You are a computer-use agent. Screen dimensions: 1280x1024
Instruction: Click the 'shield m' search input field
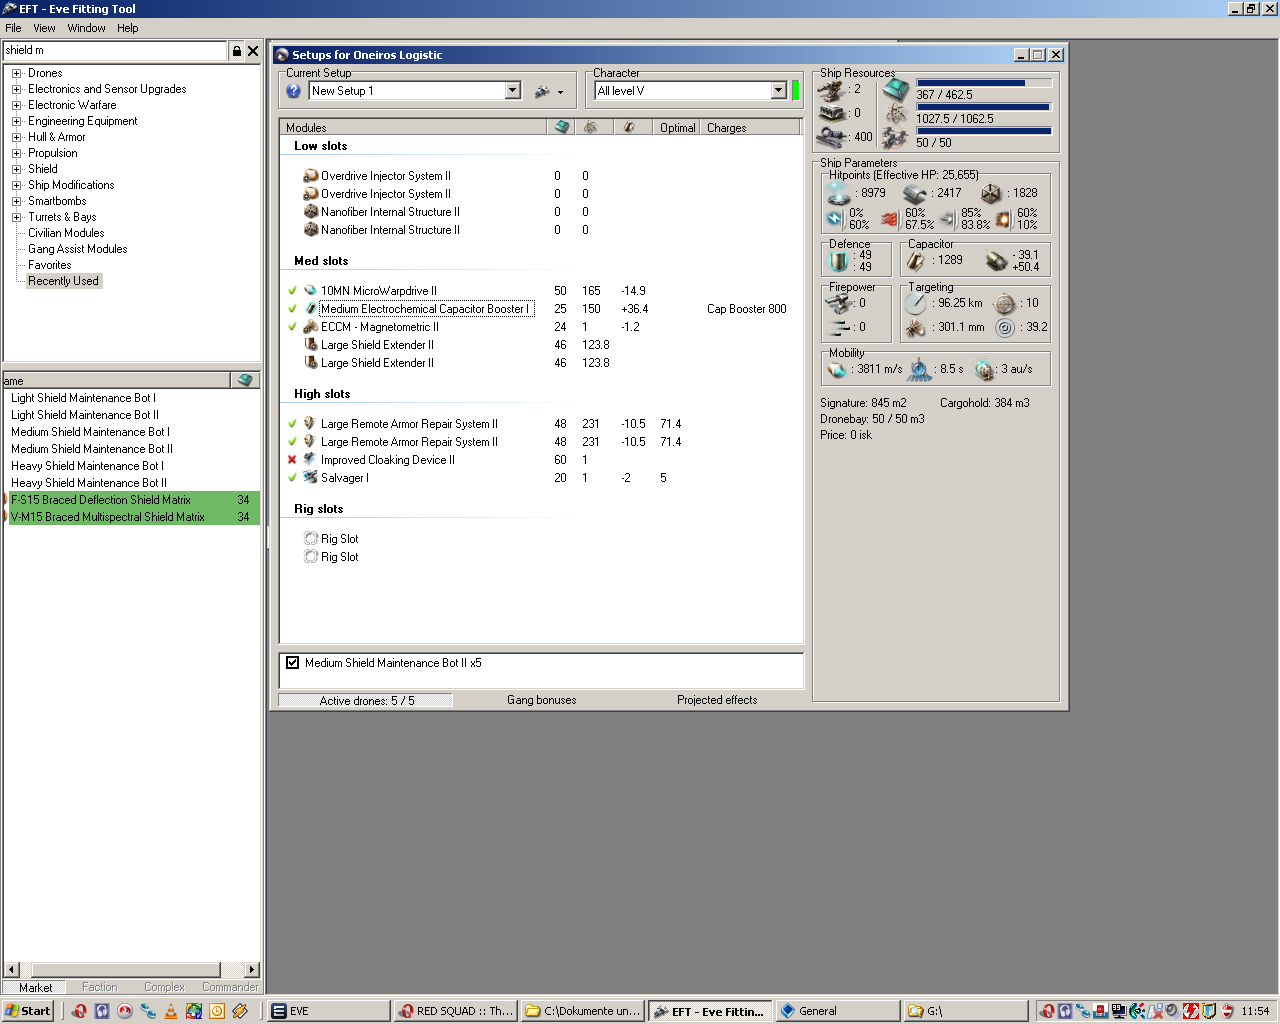point(116,50)
